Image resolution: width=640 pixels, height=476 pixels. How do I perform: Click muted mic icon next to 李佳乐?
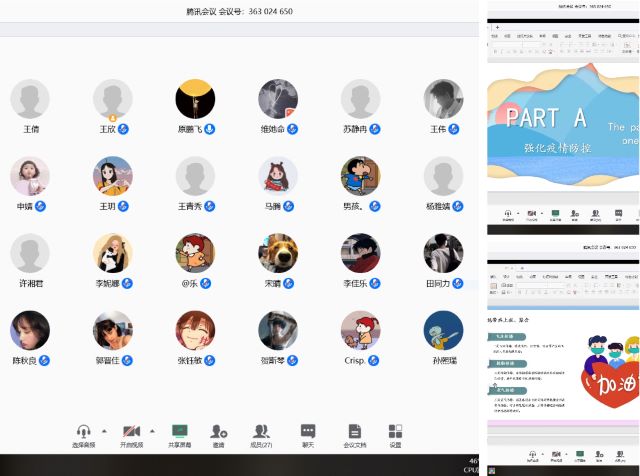tap(375, 283)
